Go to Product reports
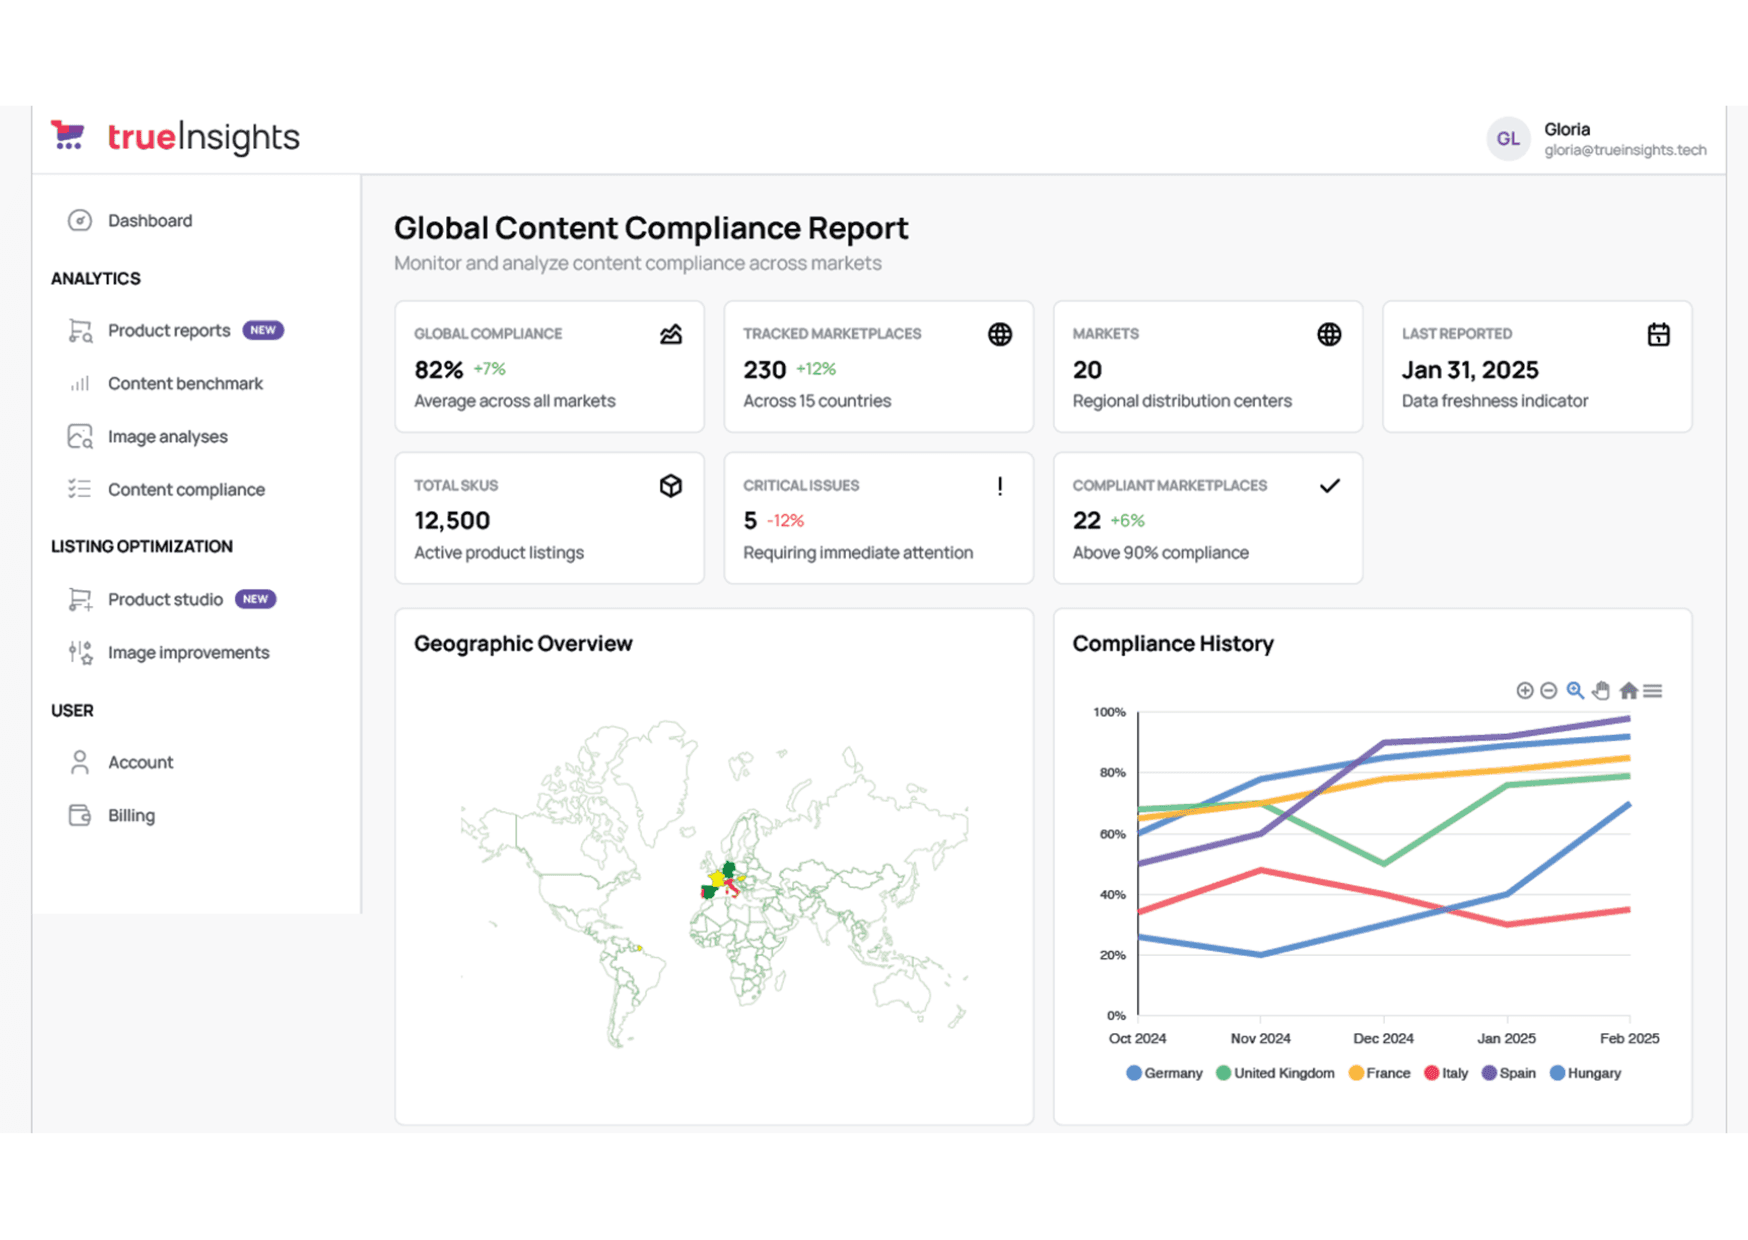This screenshot has width=1748, height=1240. tap(169, 331)
